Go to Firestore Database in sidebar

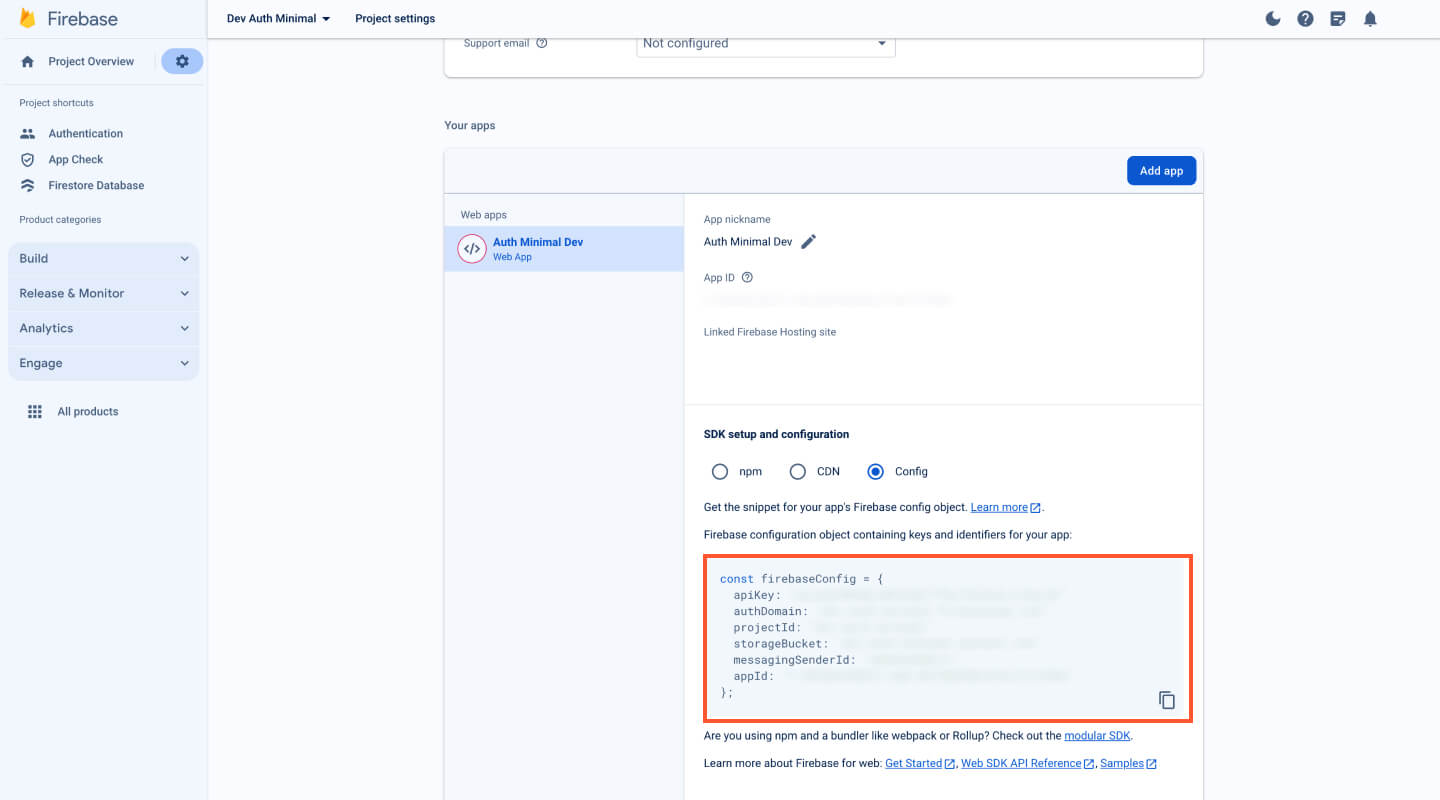tap(96, 185)
